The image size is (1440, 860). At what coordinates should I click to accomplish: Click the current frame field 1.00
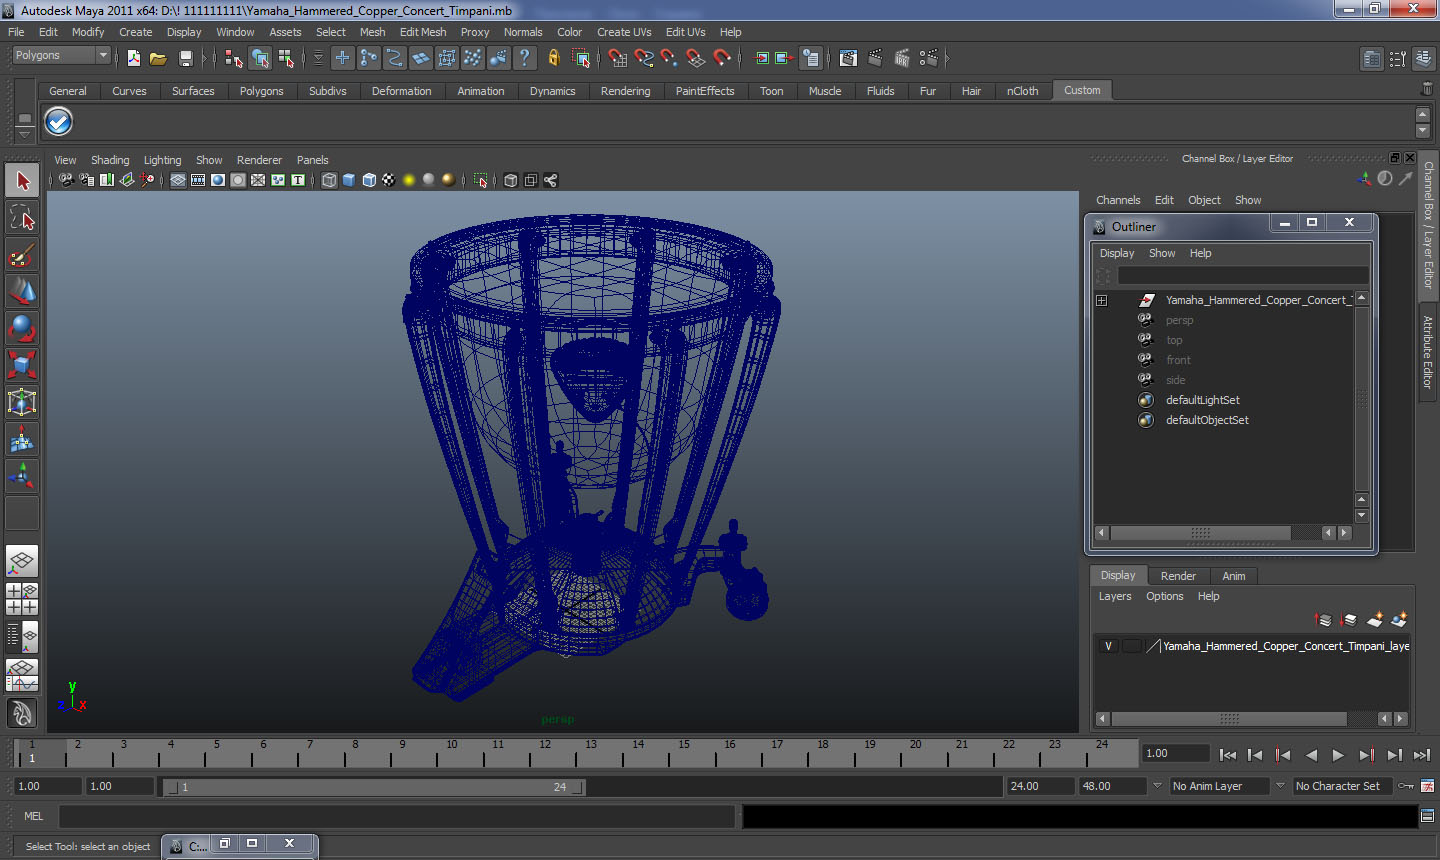pos(1176,754)
